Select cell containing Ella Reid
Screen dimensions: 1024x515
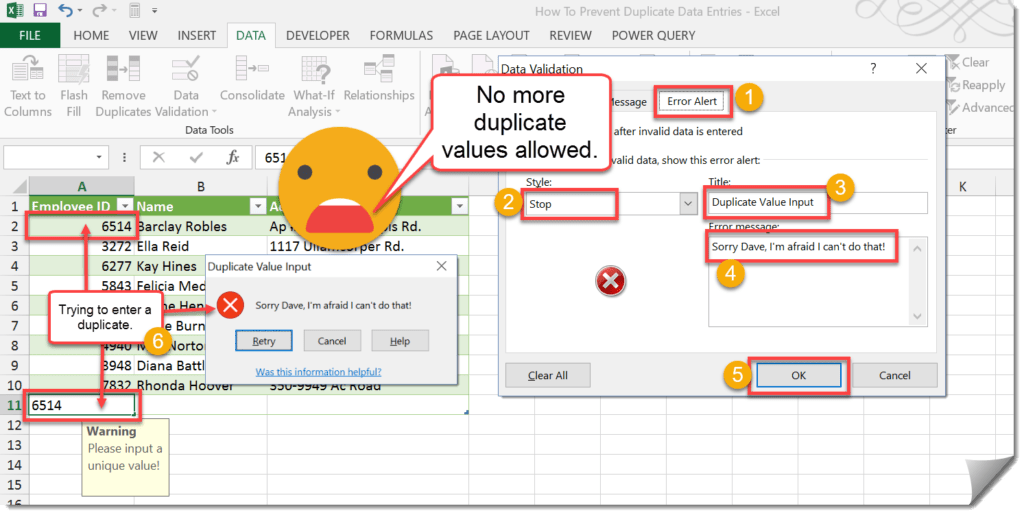coord(200,246)
